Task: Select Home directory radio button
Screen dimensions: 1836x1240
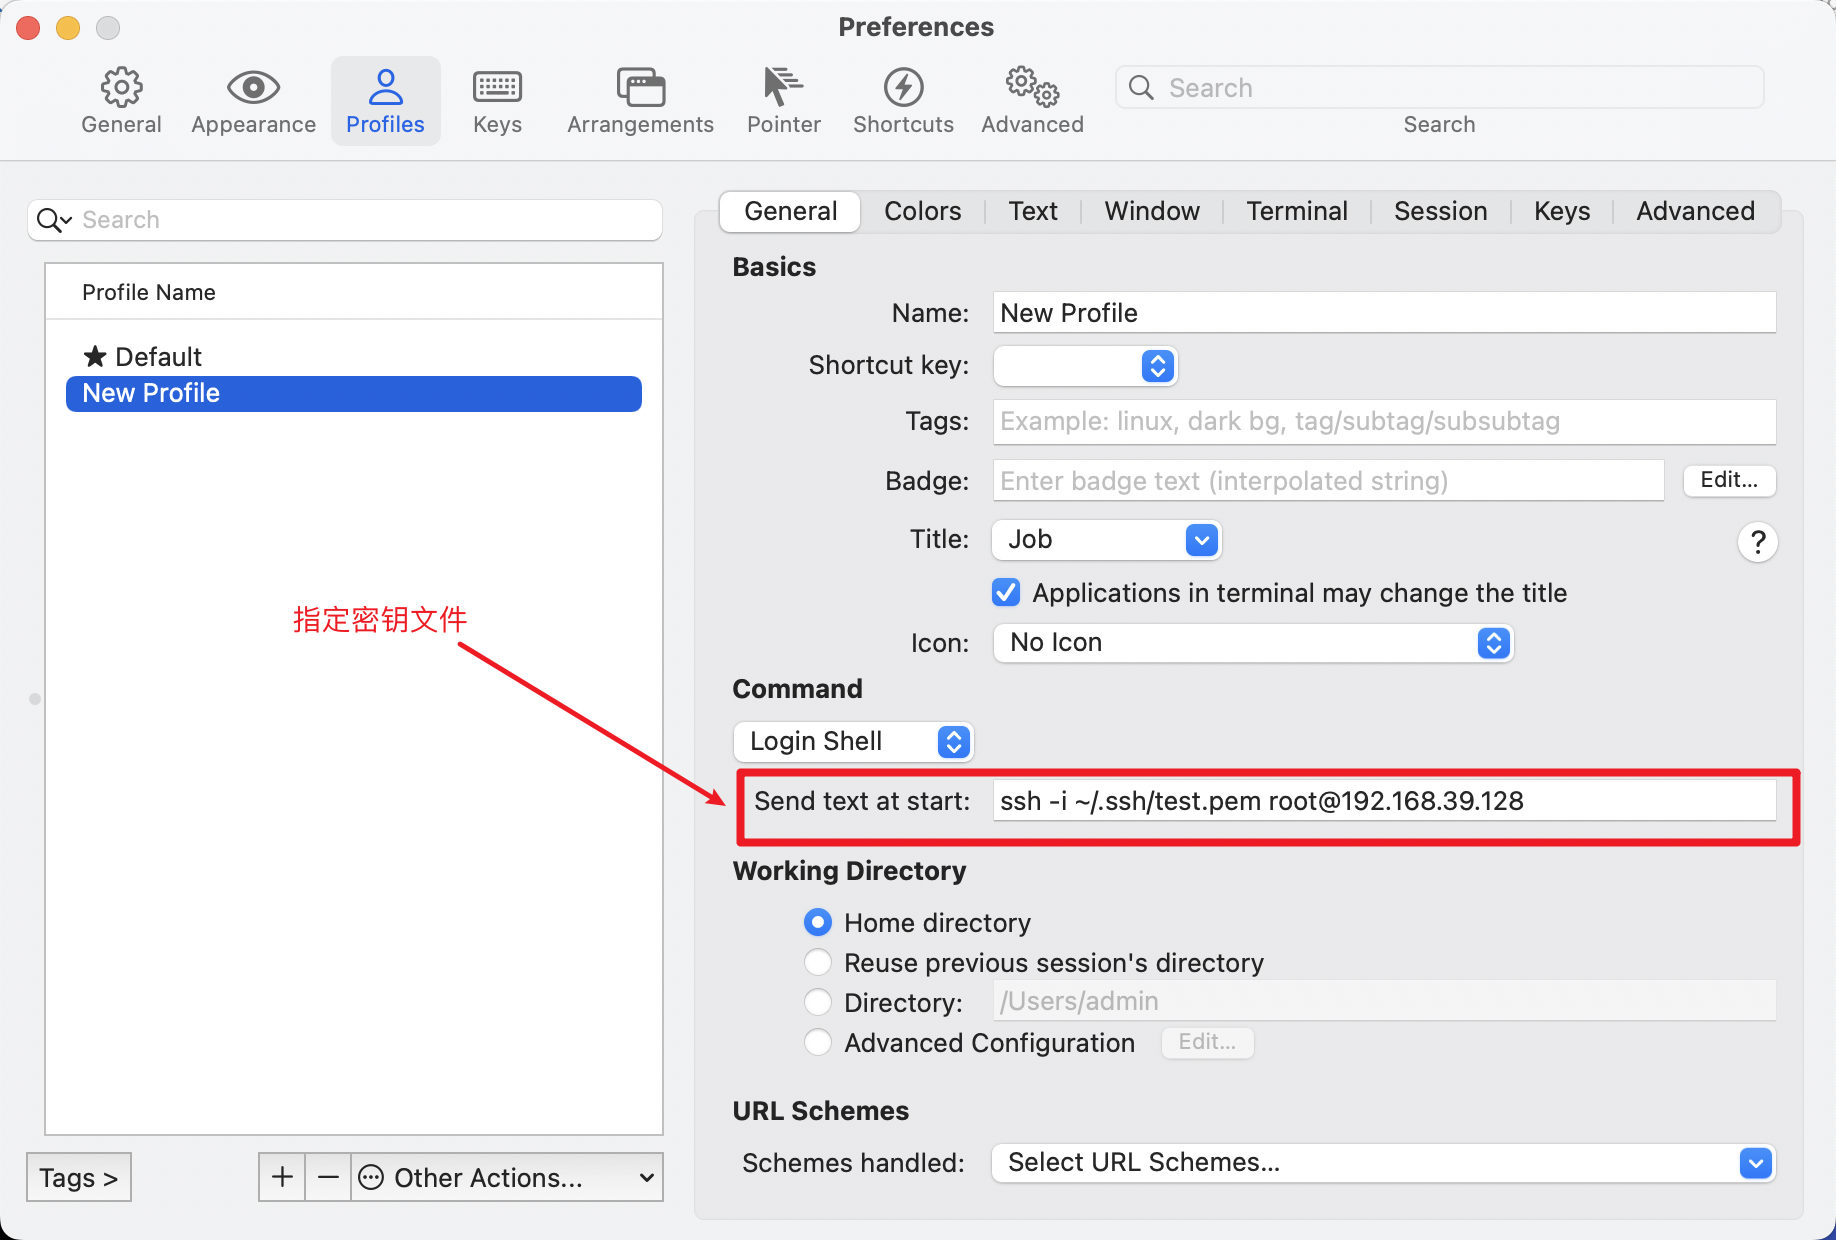Action: (818, 922)
